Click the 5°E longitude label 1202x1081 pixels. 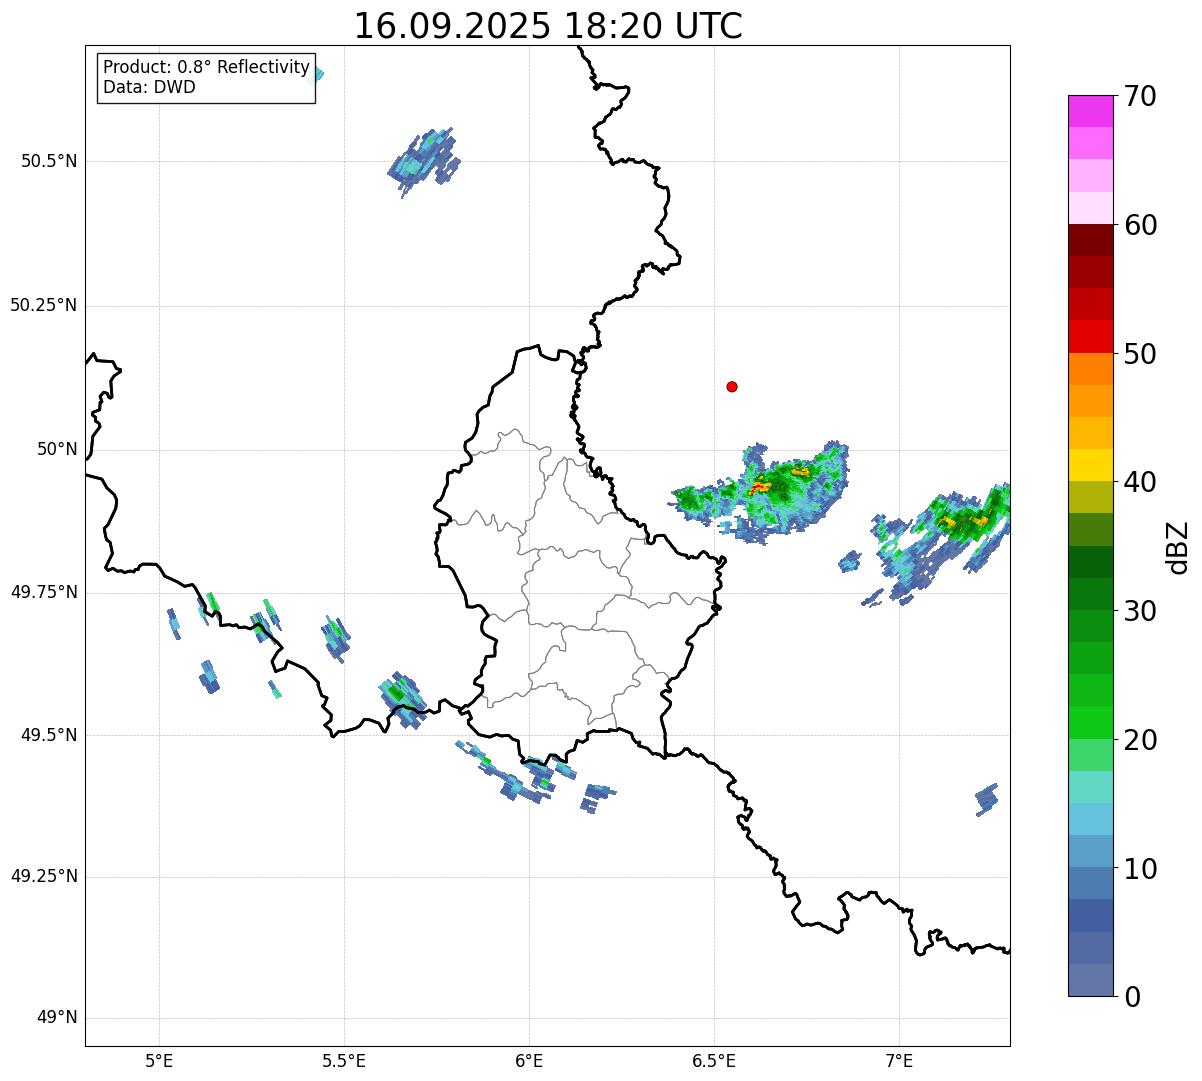click(x=159, y=1062)
